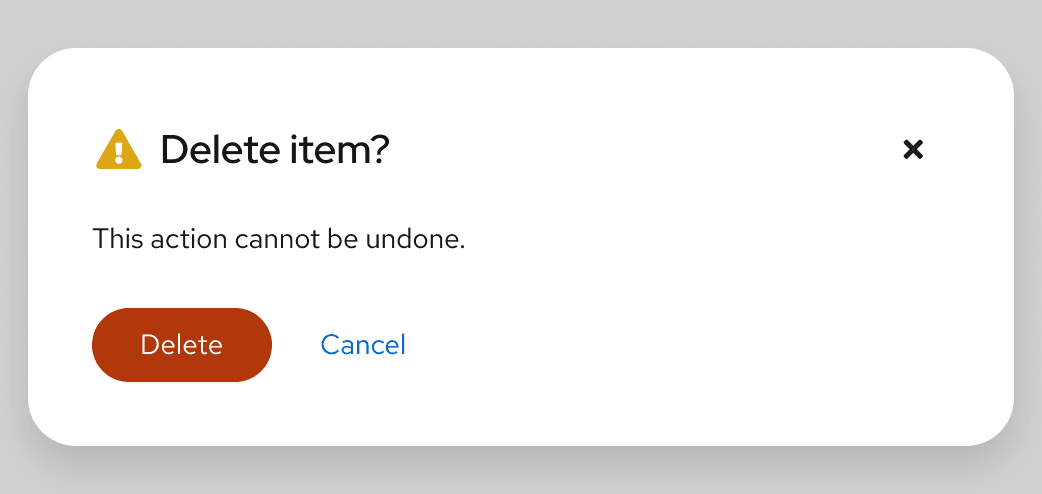The image size is (1042, 494).
Task: Click the 'Delete item?' heading text
Action: coord(274,151)
